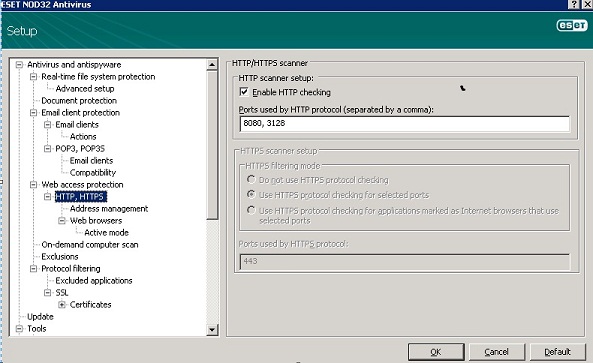Select Real-time file system protection item

(98, 77)
